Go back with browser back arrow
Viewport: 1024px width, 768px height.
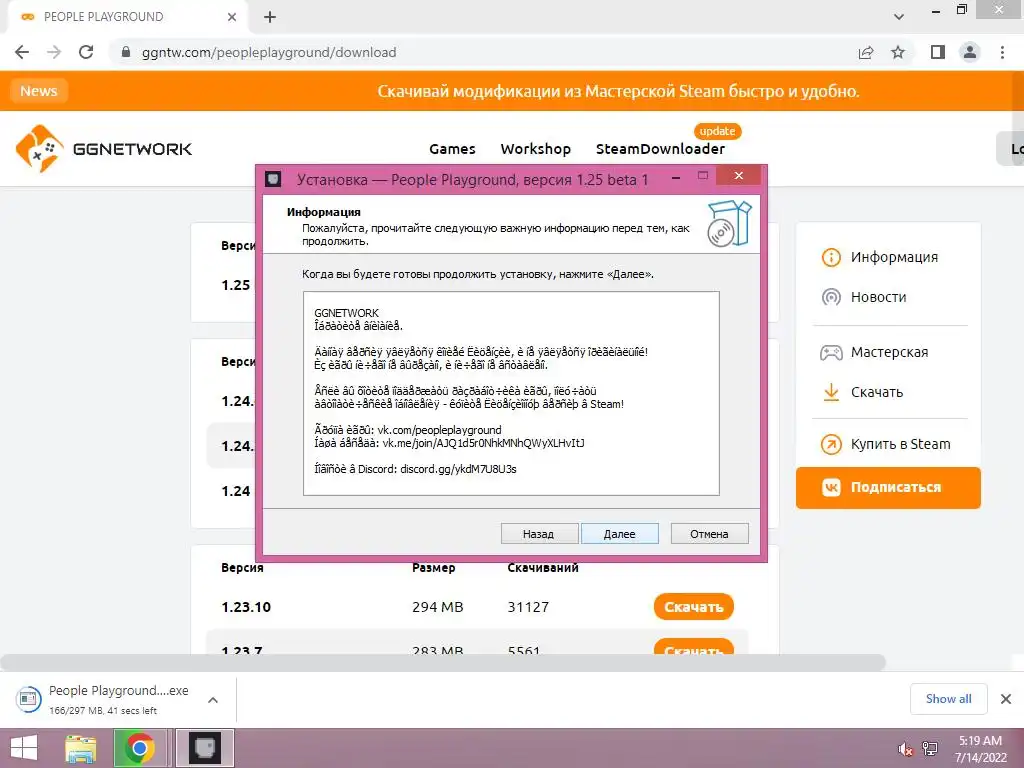22,52
